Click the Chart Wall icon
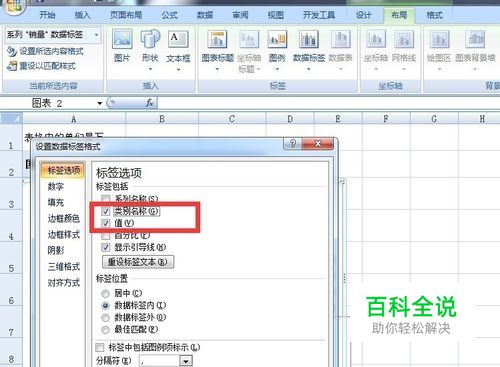The image size is (500, 367). (x=475, y=39)
